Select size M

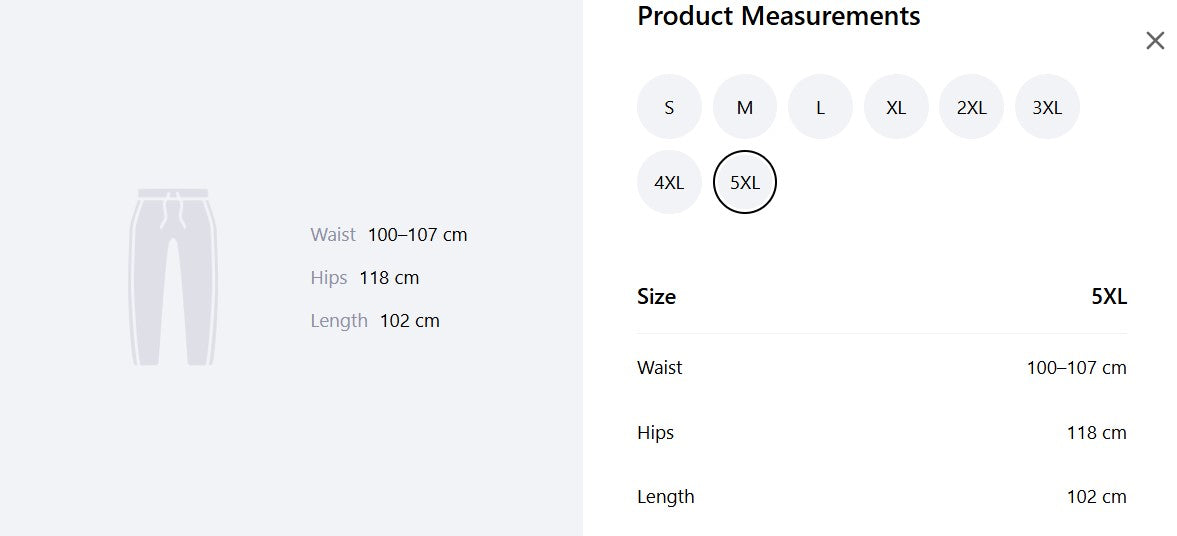click(x=745, y=107)
